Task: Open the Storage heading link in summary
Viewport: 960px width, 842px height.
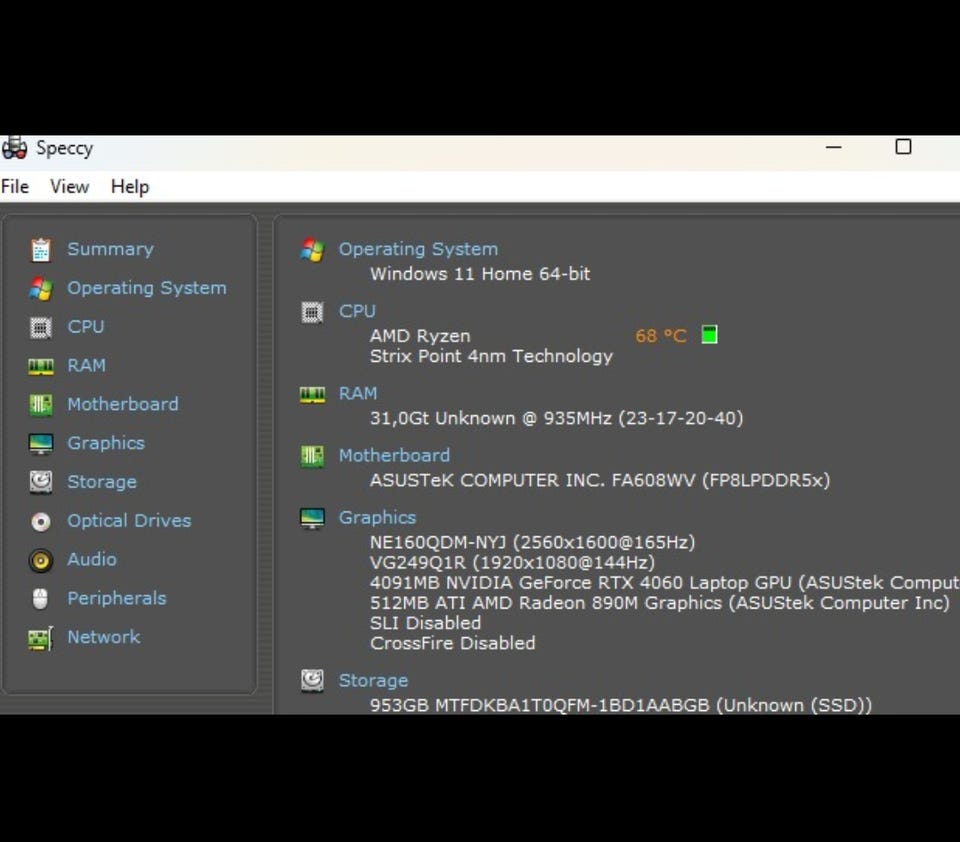Action: coord(373,680)
